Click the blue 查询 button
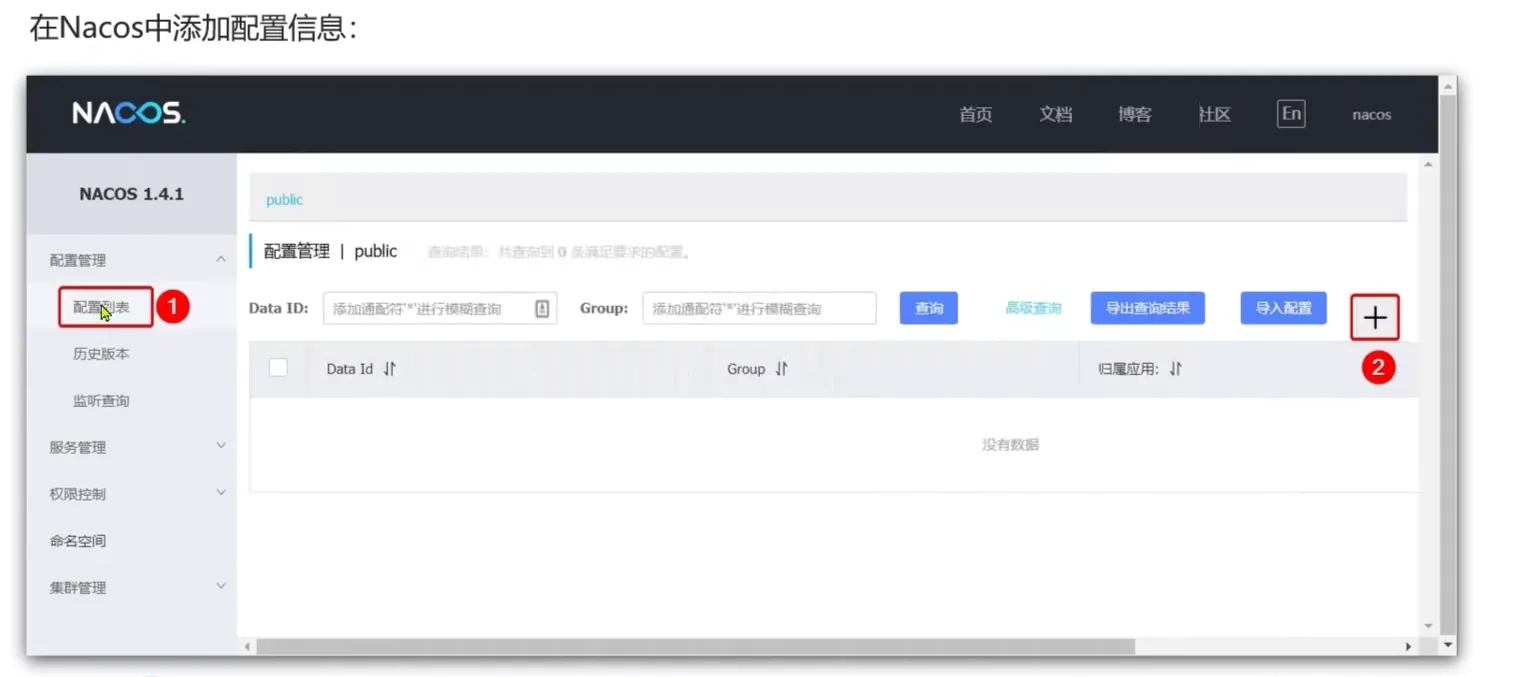 coord(928,309)
